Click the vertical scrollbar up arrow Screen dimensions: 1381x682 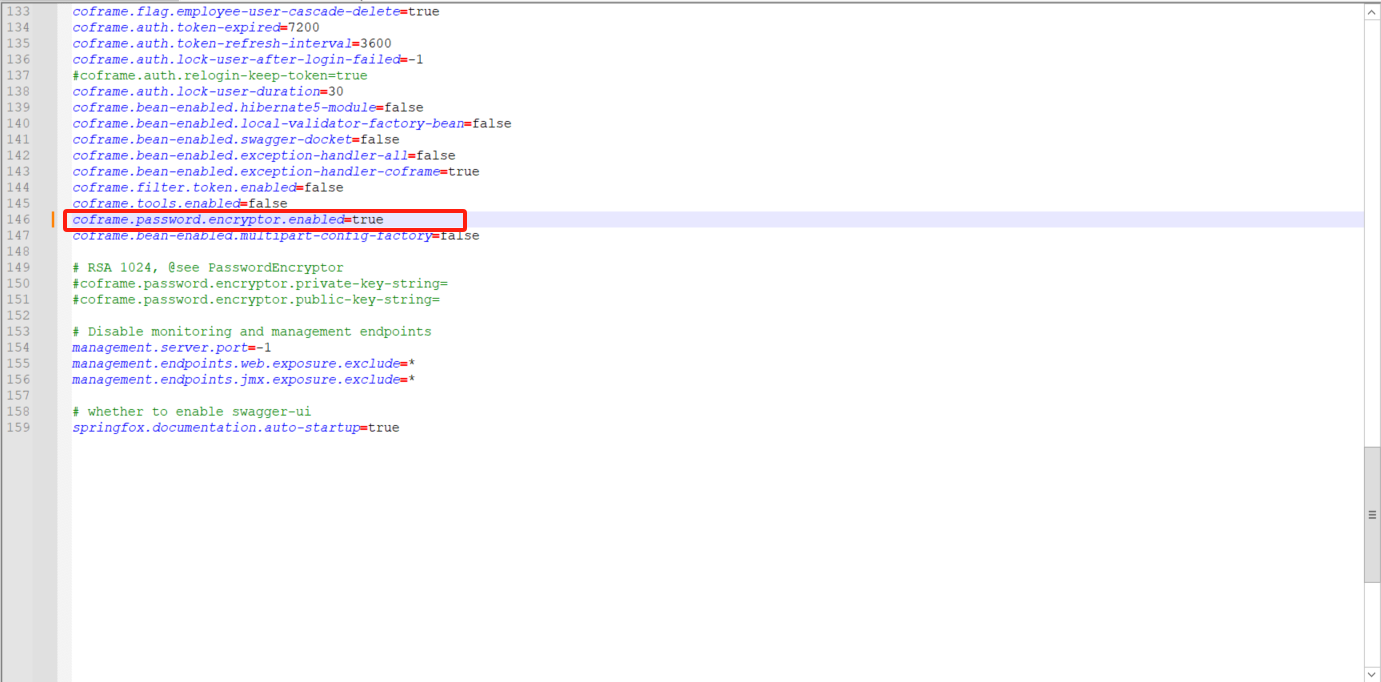[x=1371, y=11]
